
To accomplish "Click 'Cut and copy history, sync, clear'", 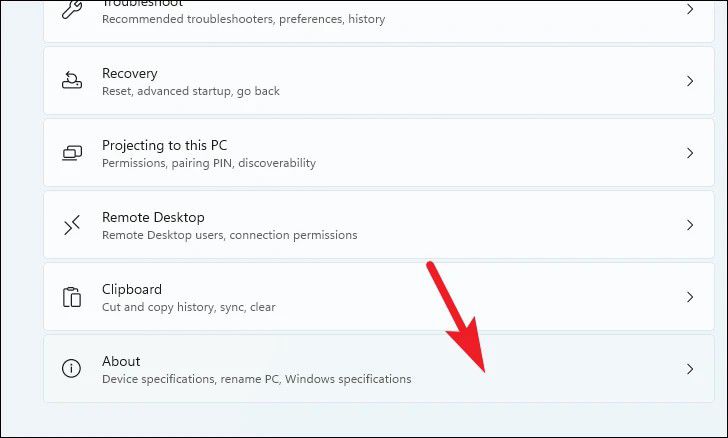I will pos(188,307).
